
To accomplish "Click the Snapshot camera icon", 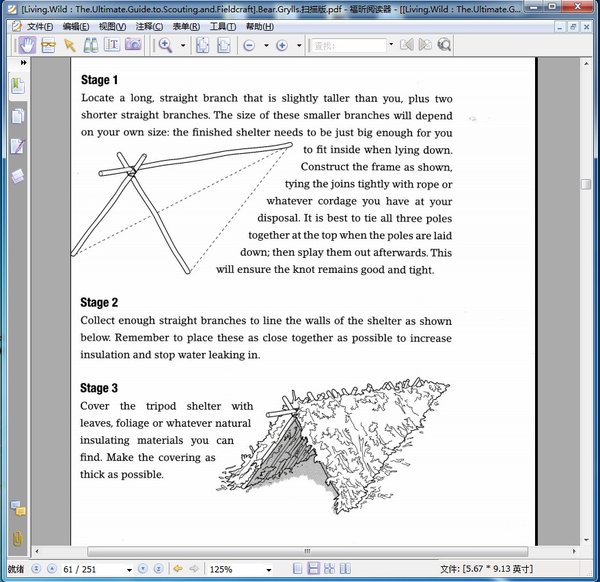I will [x=132, y=45].
